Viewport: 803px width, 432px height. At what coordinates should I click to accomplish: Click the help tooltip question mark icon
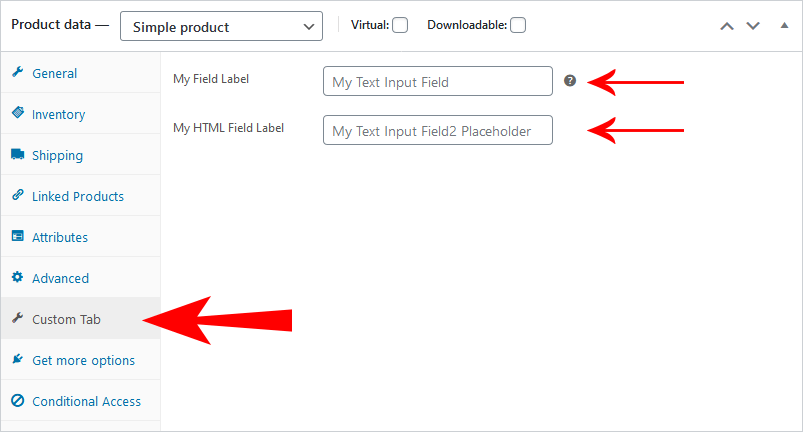point(570,81)
